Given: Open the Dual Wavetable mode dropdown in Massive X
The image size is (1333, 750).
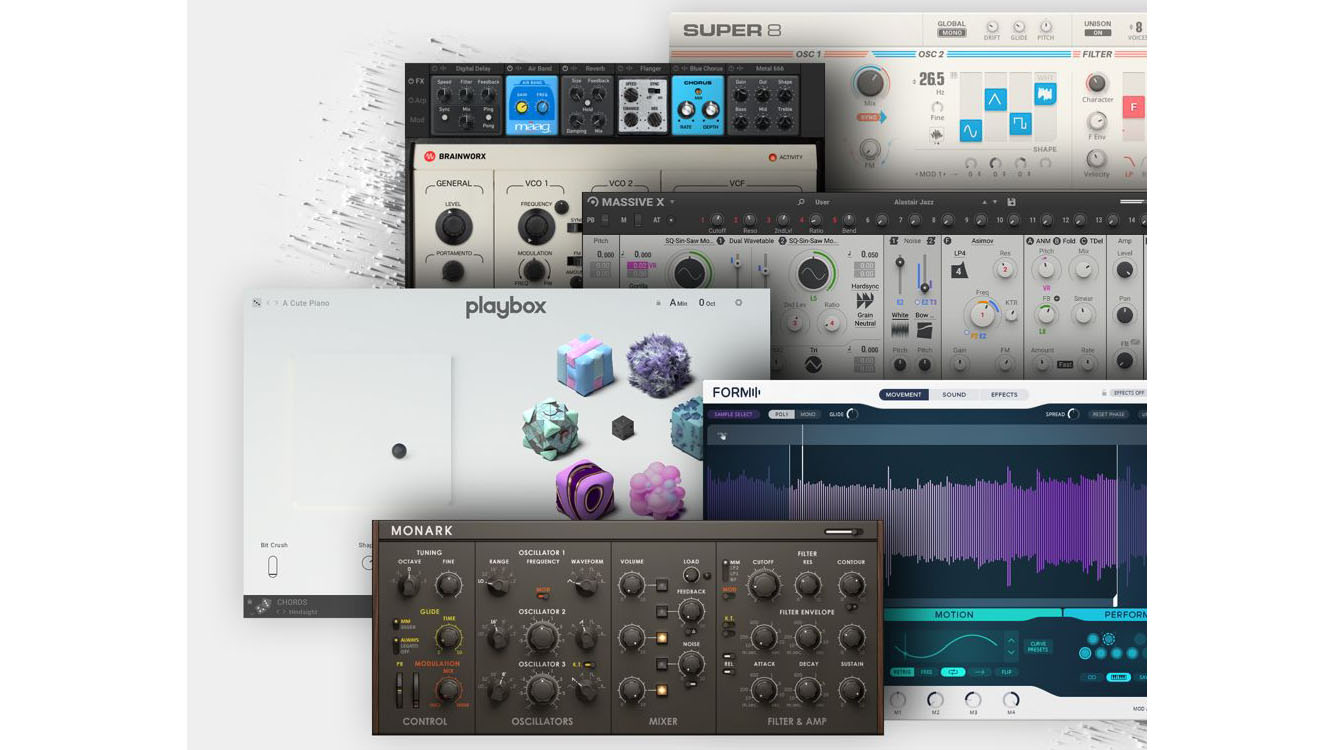Looking at the screenshot, I should (750, 241).
